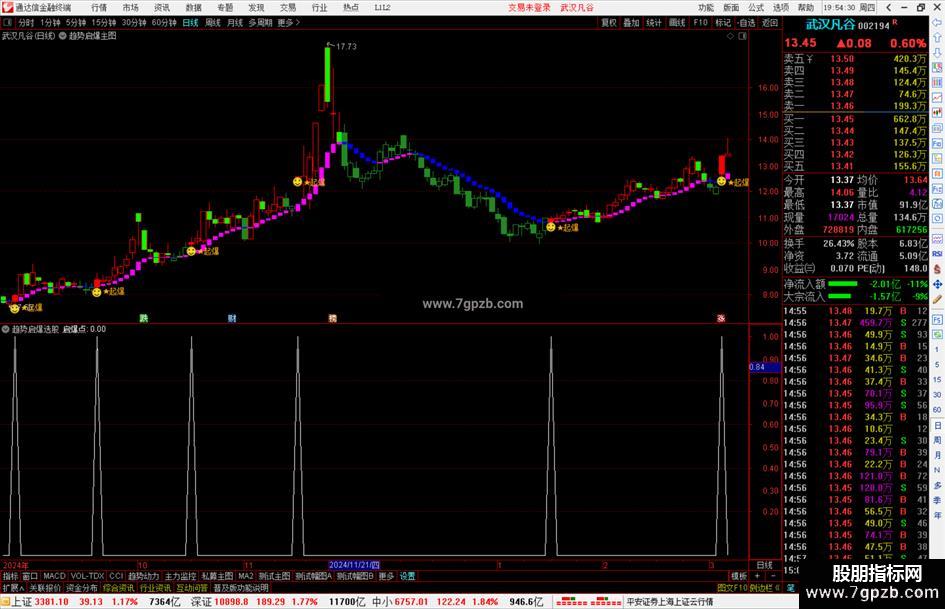Switch chart to 1分钟 period

click(x=50, y=22)
